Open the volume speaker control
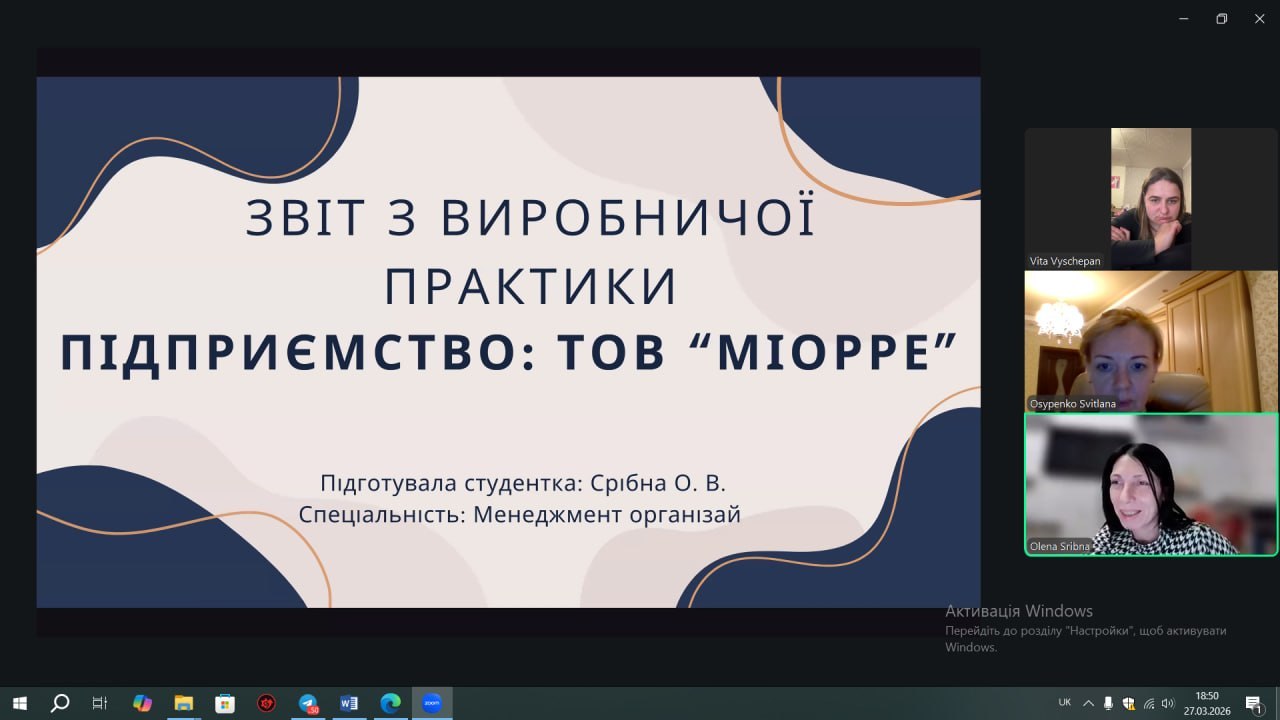 click(x=1167, y=703)
